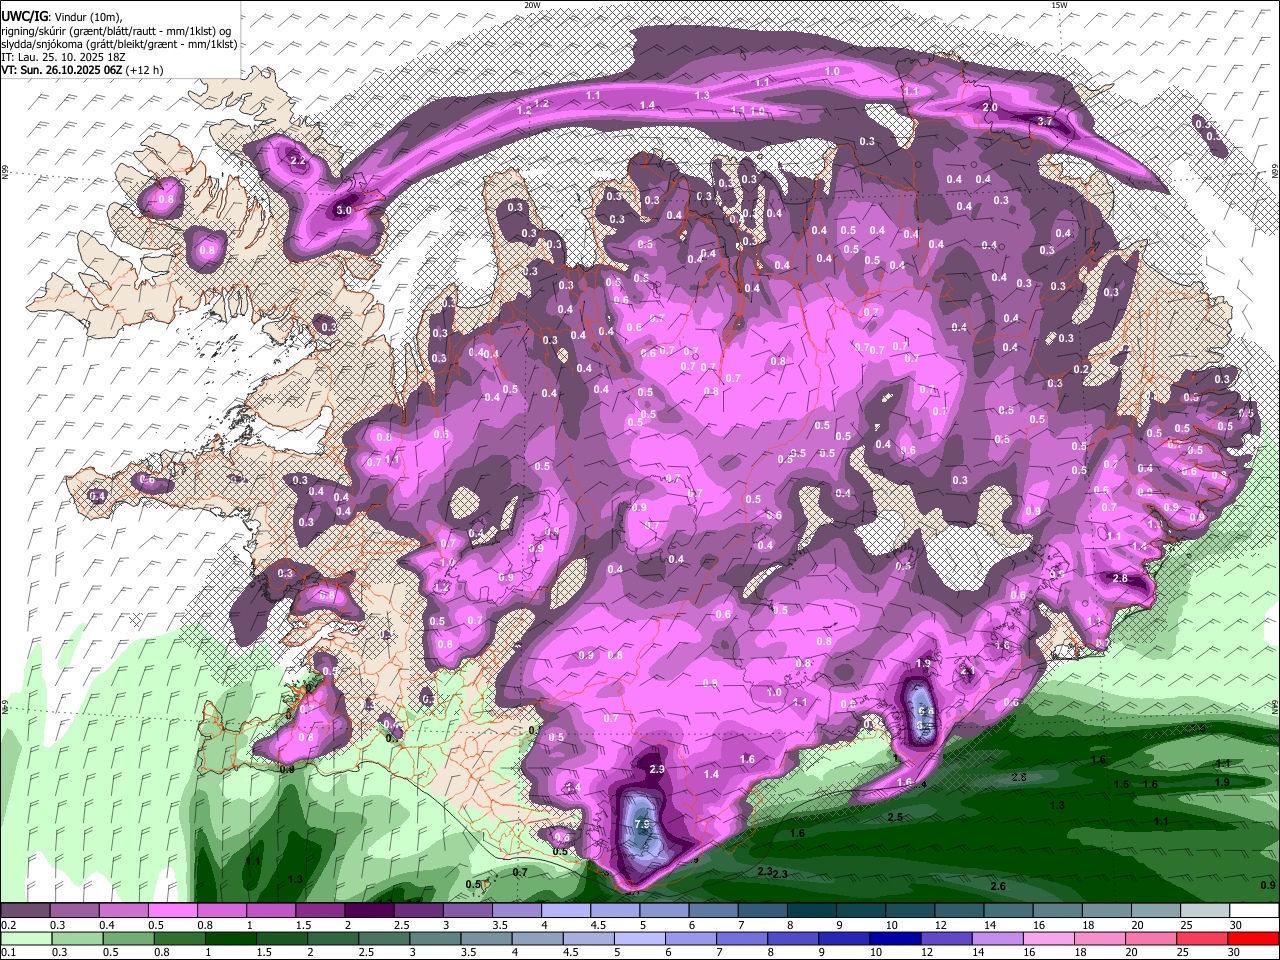Pick the darkest purple 2–2.5 snow scale swatch
The height and width of the screenshot is (960, 1280).
[x=369, y=911]
